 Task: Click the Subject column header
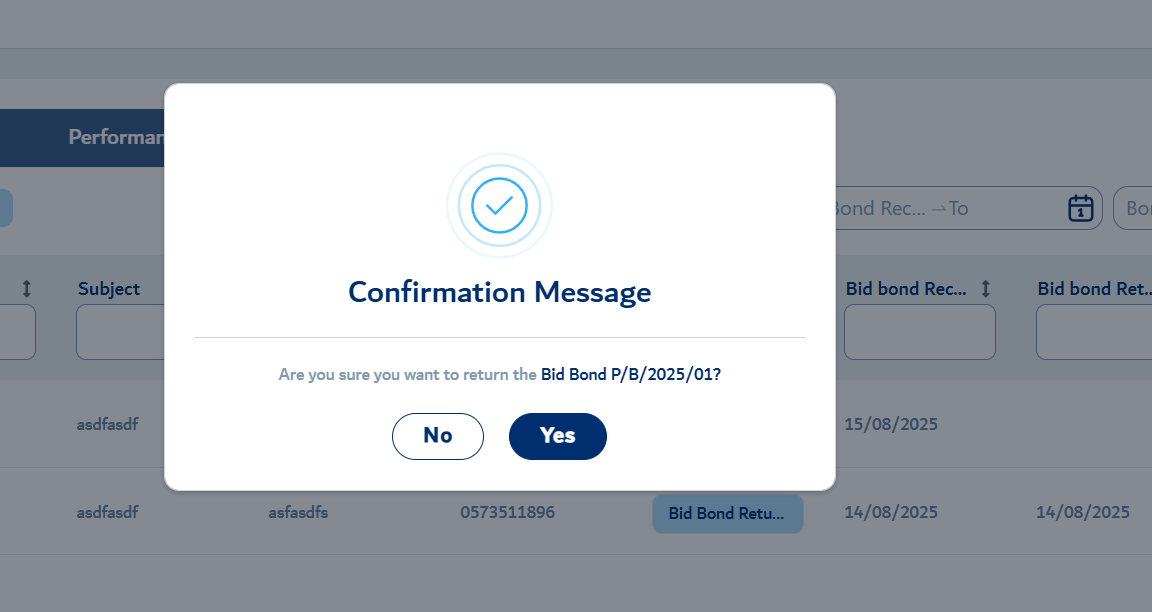[x=109, y=289]
